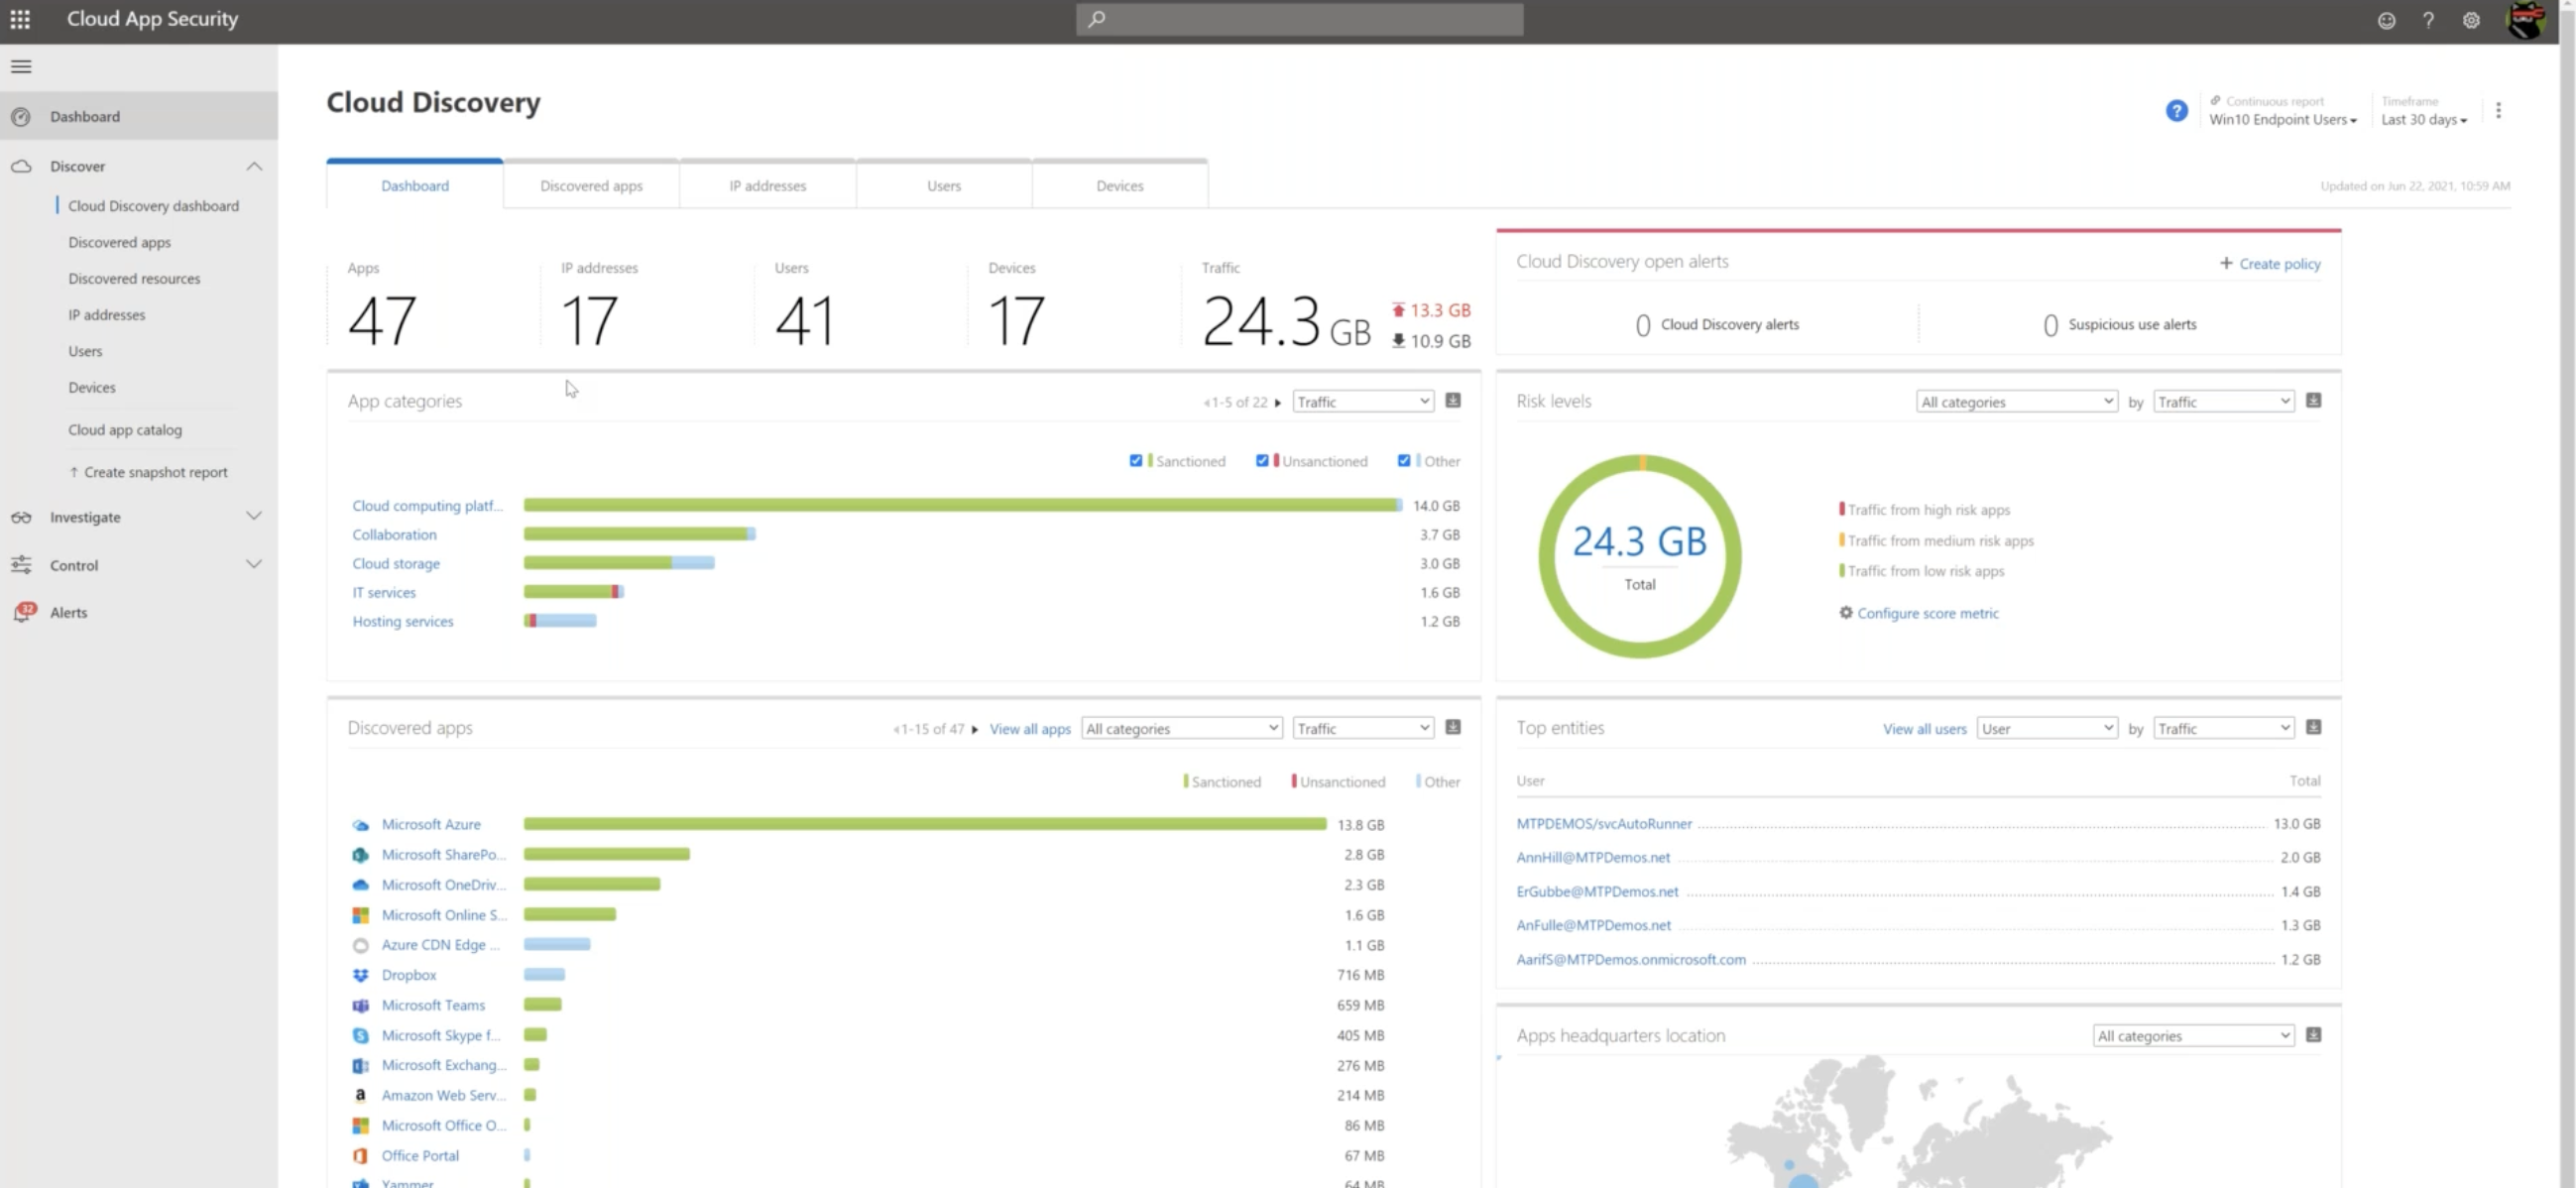
Task: Open user MTPDEMOS/svcAutoRunner
Action: [x=1604, y=824]
